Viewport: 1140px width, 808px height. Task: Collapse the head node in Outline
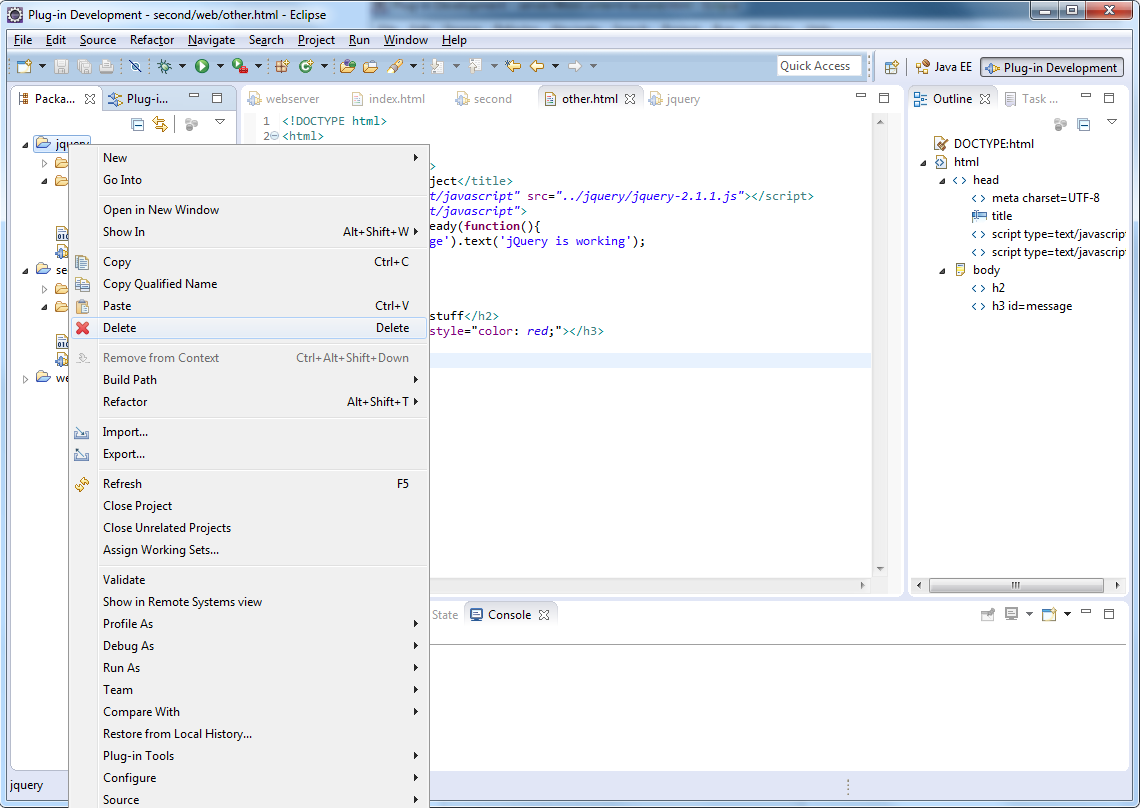[x=942, y=181]
